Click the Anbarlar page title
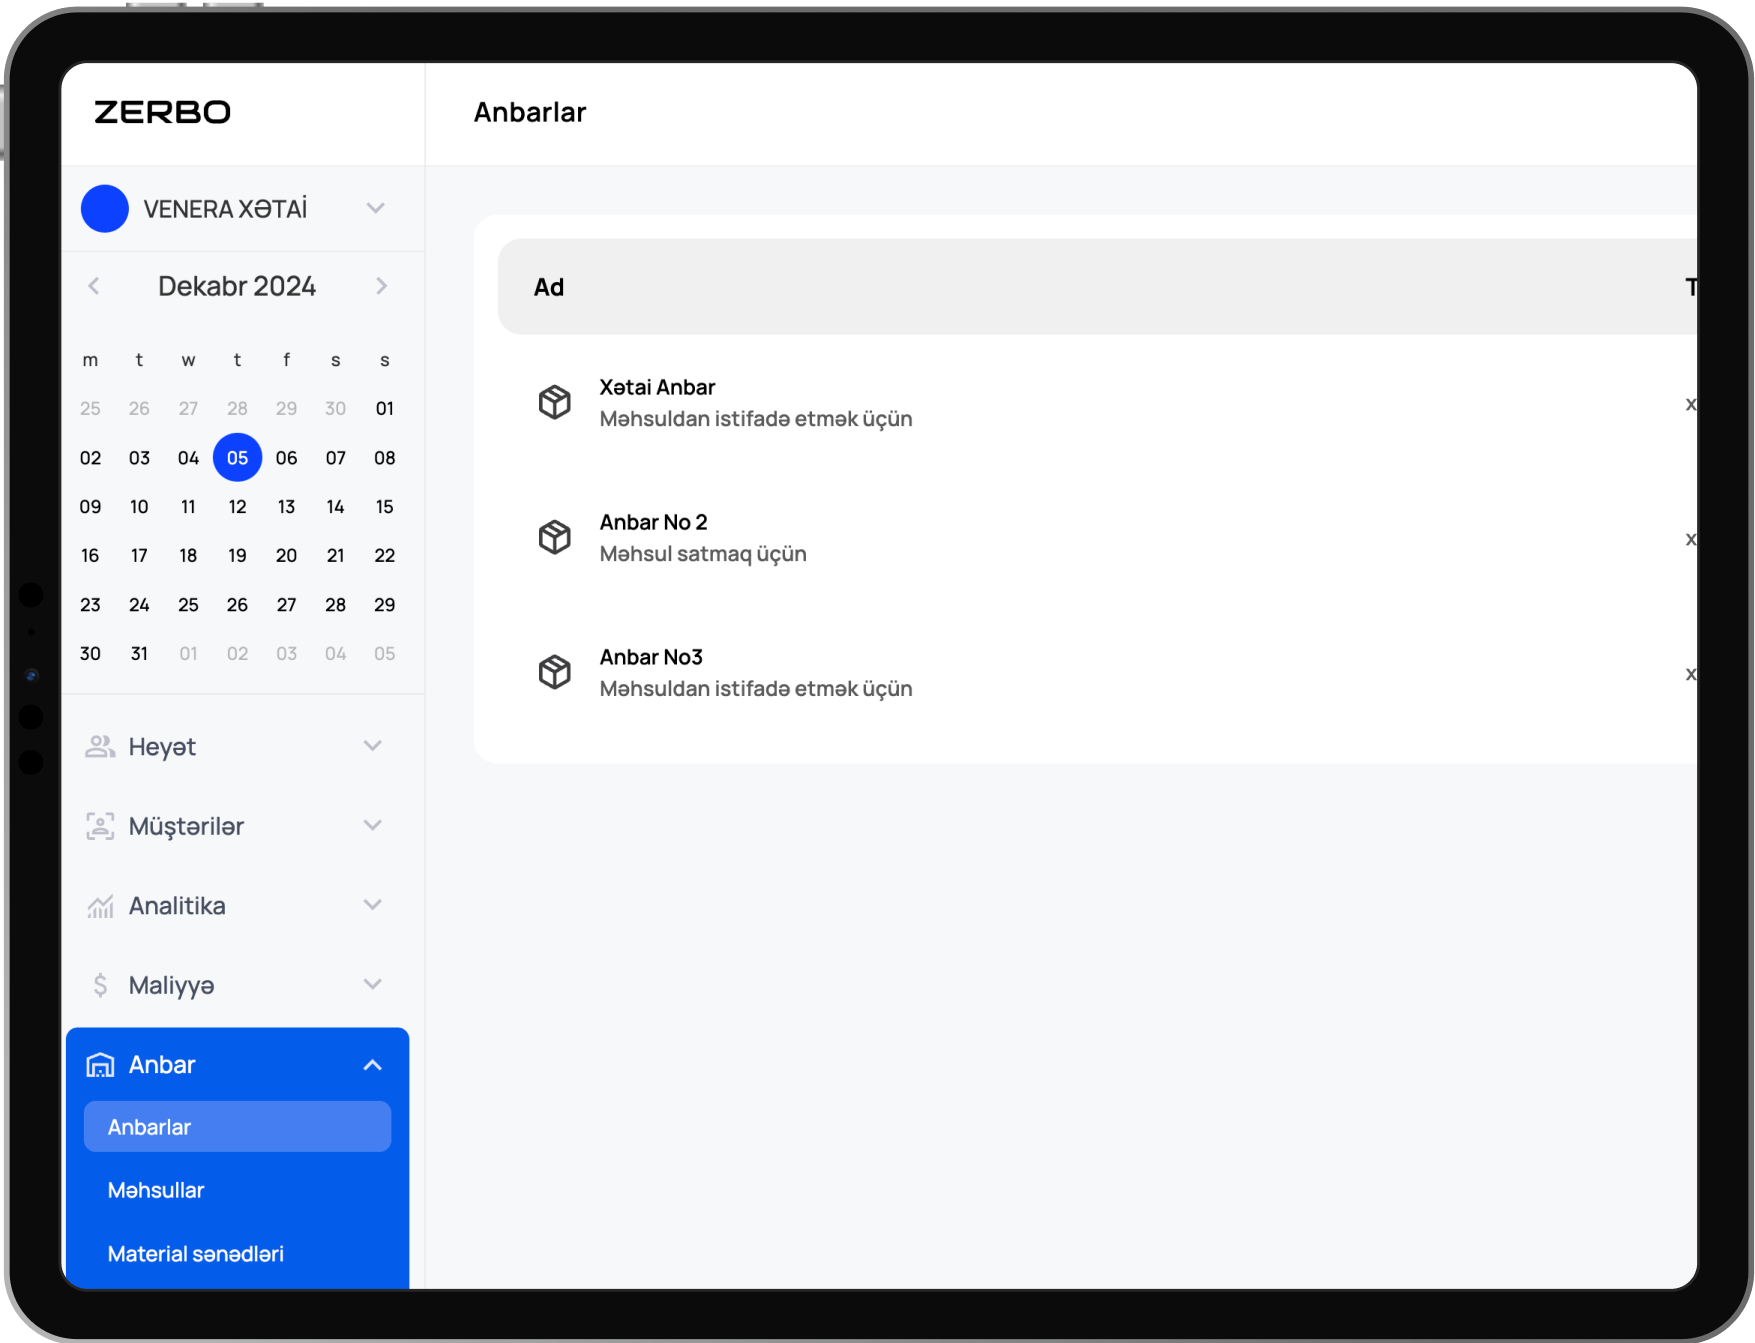 point(530,112)
